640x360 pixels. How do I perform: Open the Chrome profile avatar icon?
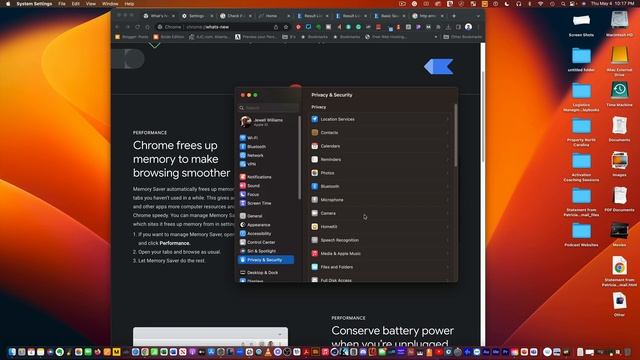tap(469, 27)
